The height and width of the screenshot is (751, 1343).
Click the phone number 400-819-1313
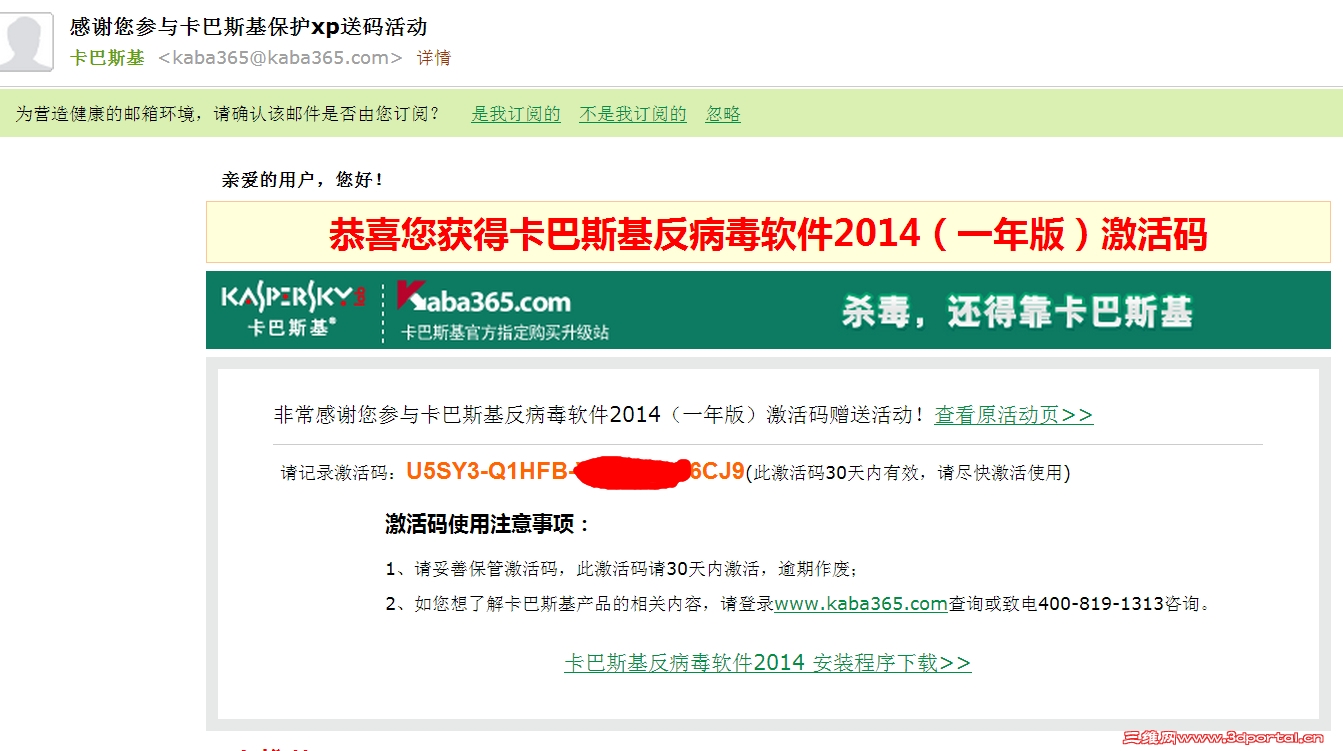coord(1101,604)
